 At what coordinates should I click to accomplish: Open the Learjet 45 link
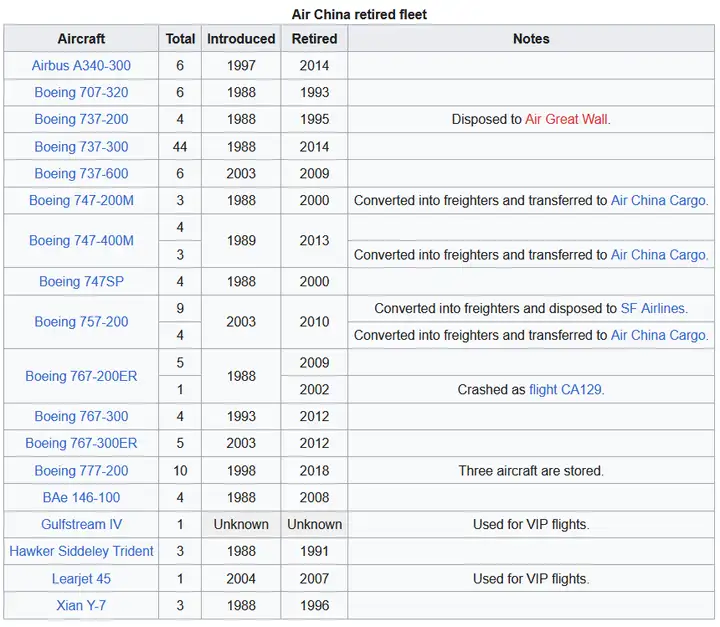[81, 579]
